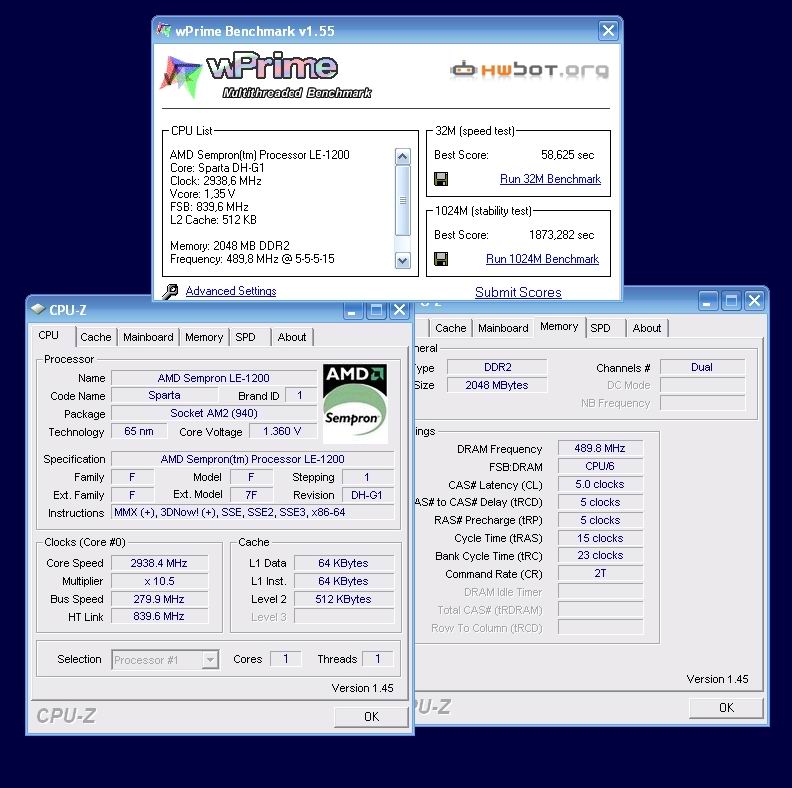Click the Submit Scores link
Image resolution: width=792 pixels, height=788 pixels.
(518, 292)
